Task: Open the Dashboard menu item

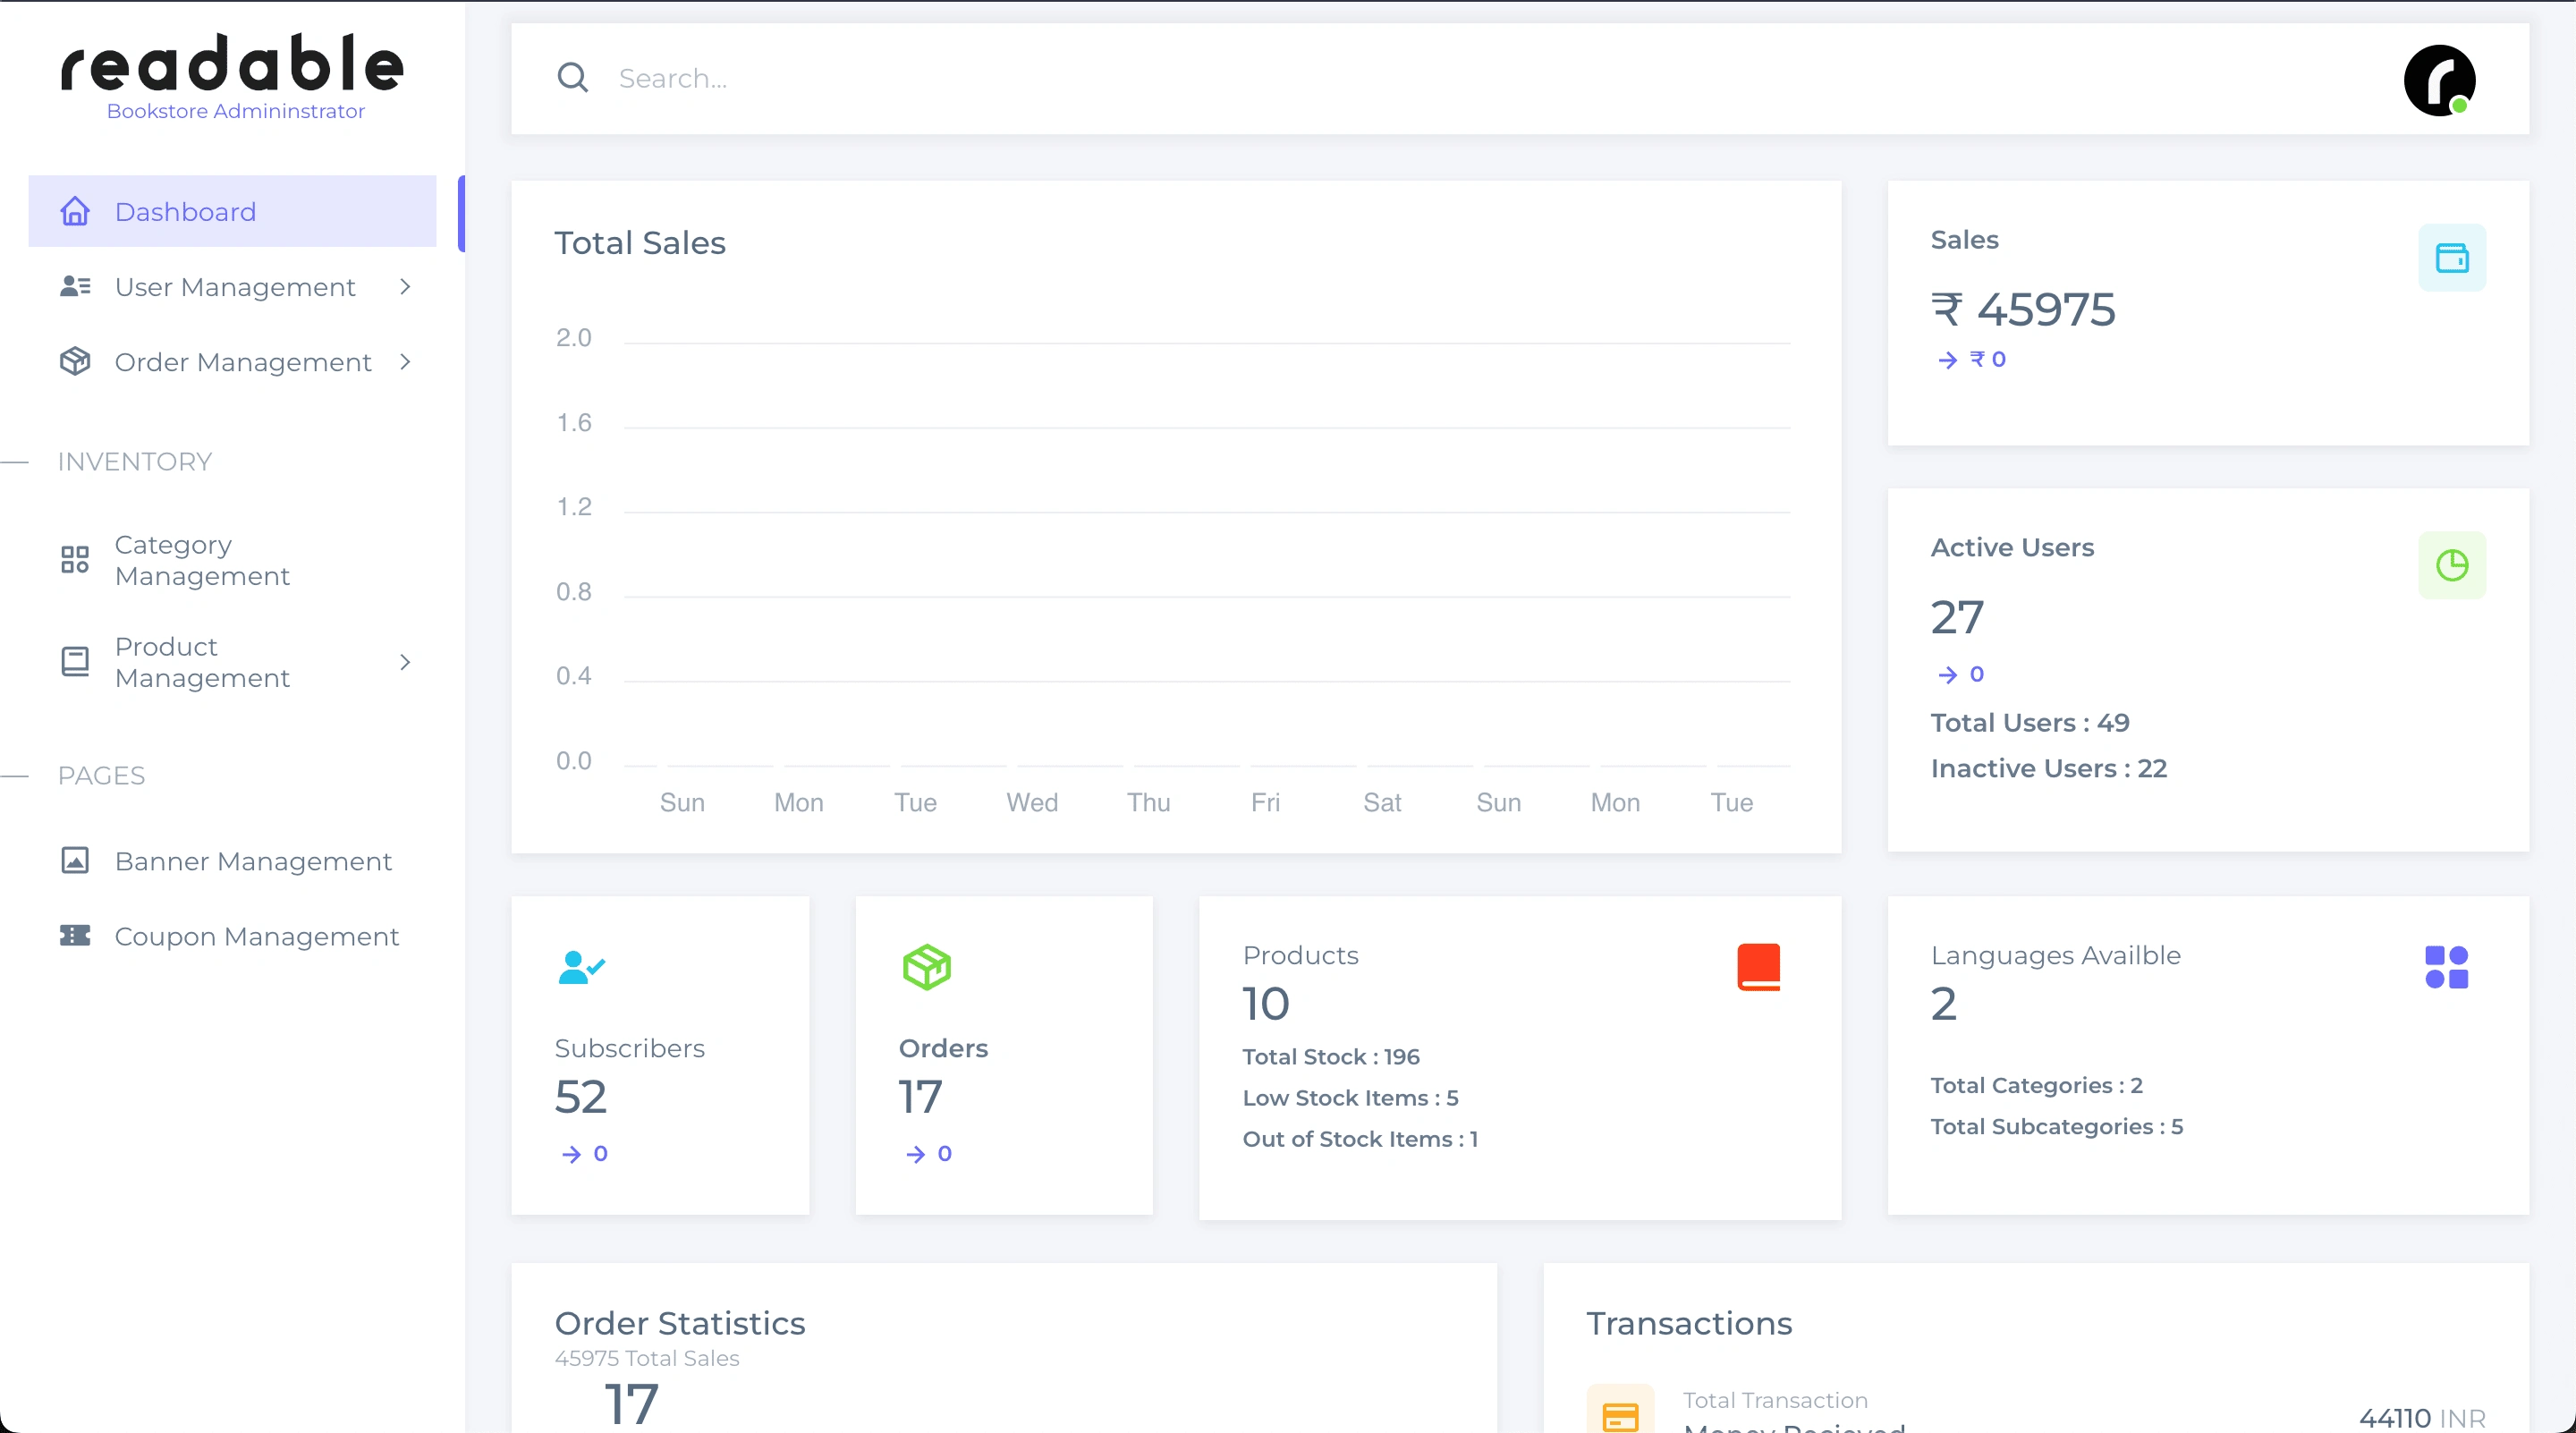Action: point(232,211)
